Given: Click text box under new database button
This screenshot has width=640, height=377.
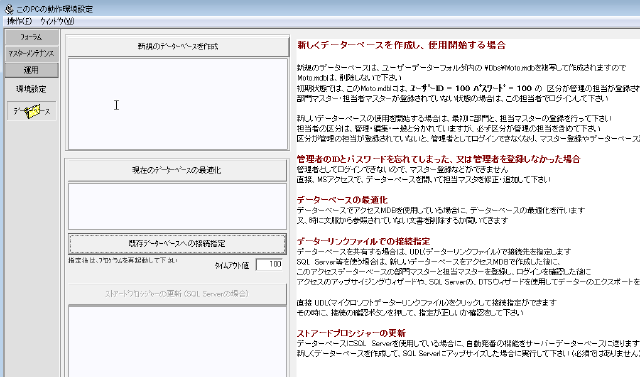Looking at the screenshot, I should click(178, 104).
